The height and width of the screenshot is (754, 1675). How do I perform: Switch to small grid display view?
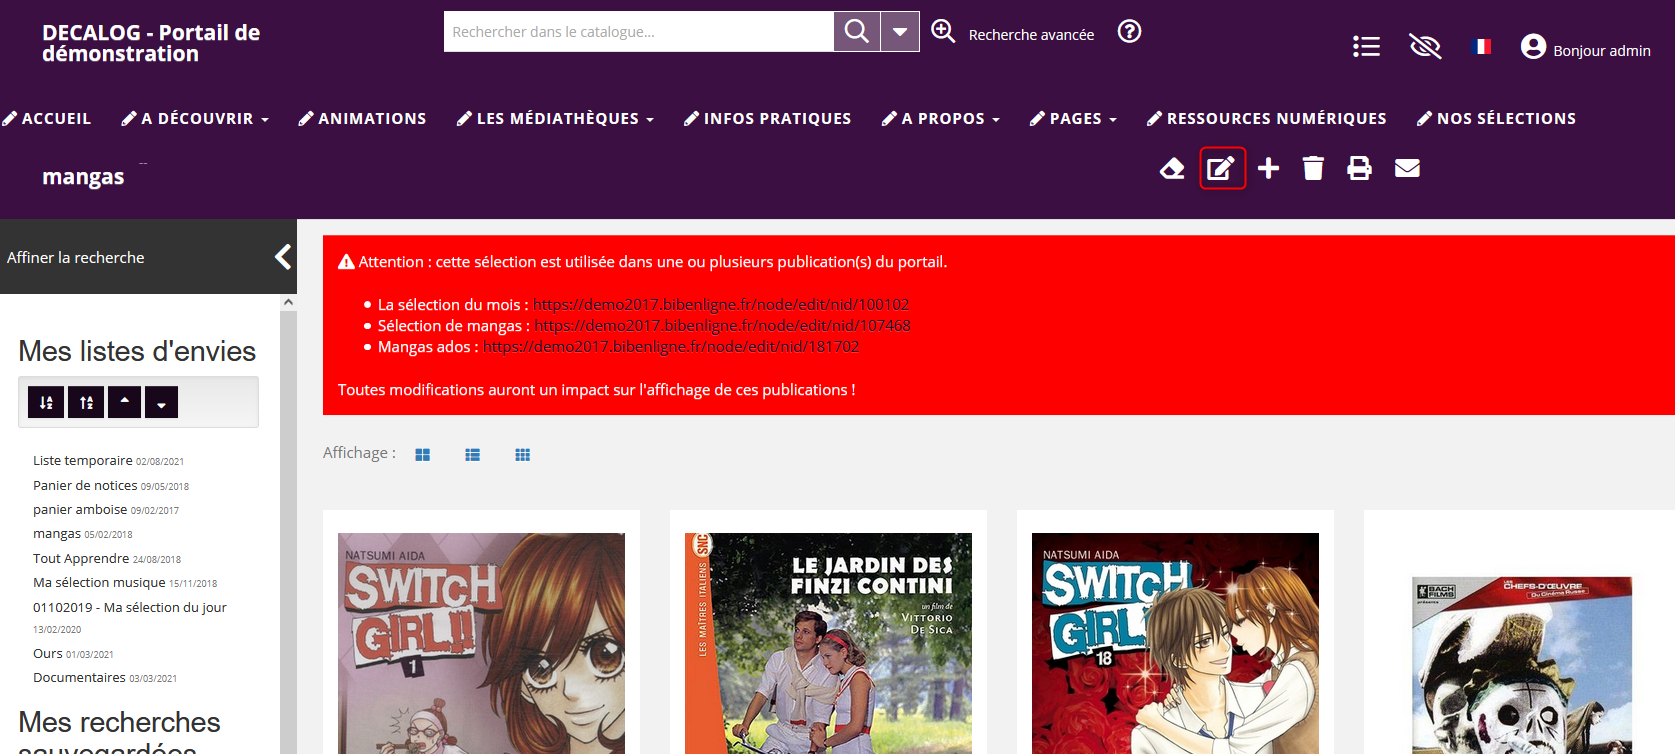coord(523,455)
